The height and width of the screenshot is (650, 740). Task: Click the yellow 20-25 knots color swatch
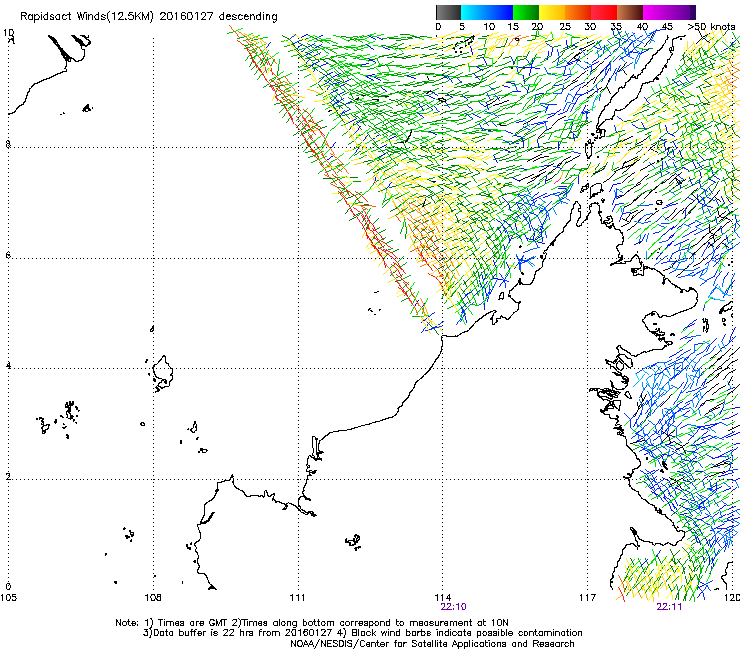click(552, 12)
